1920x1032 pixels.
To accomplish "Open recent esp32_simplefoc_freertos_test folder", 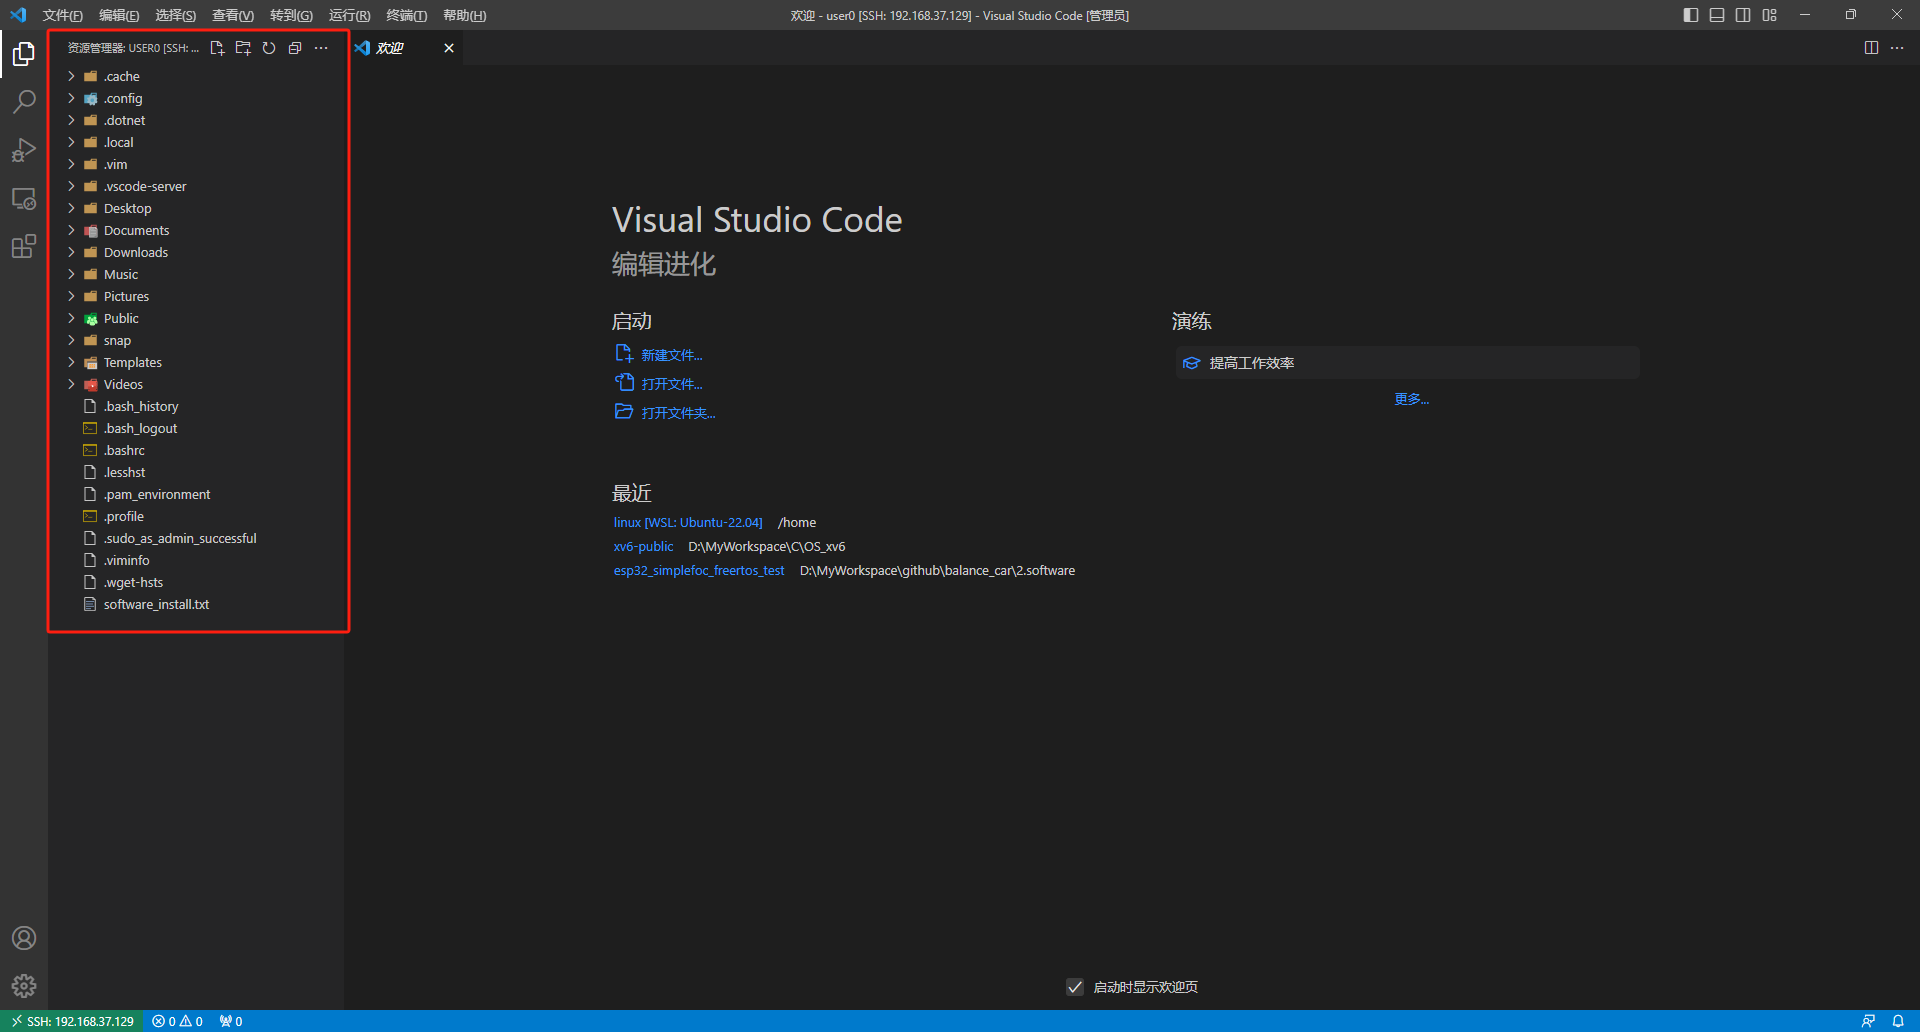I will (699, 570).
